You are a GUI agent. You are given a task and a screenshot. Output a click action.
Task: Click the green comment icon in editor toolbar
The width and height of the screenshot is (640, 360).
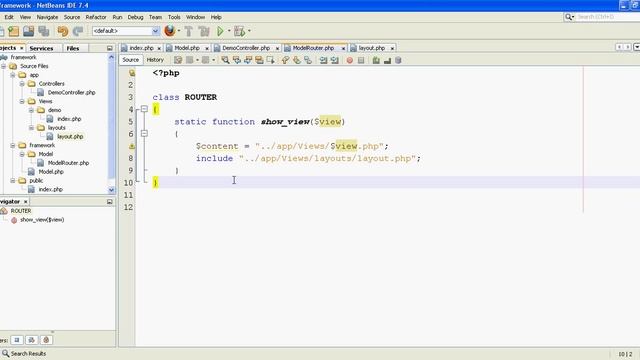click(x=376, y=60)
